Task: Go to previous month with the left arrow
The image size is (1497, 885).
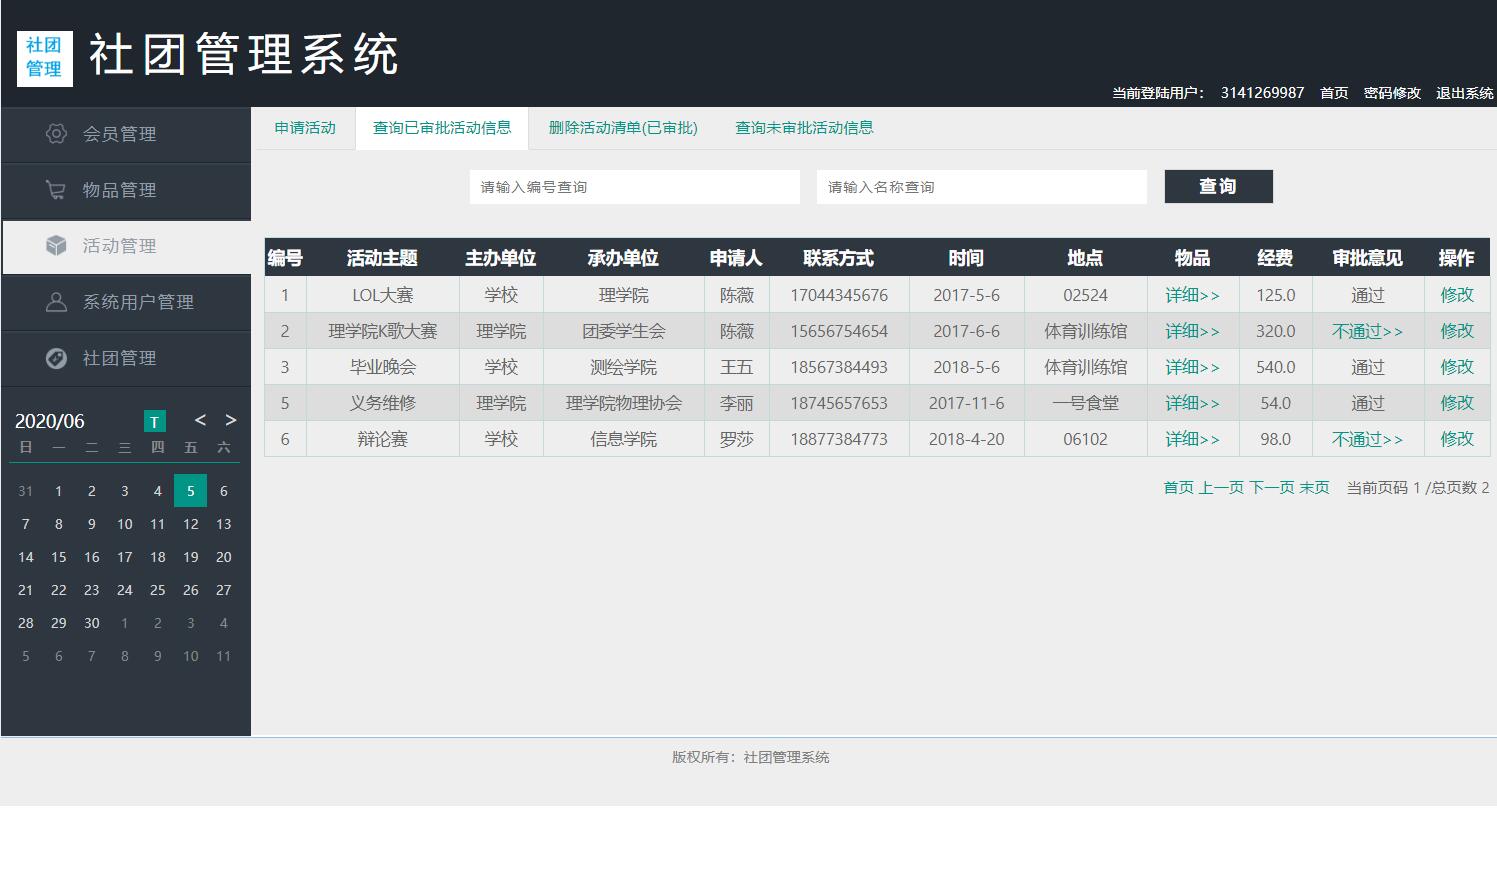Action: point(199,421)
